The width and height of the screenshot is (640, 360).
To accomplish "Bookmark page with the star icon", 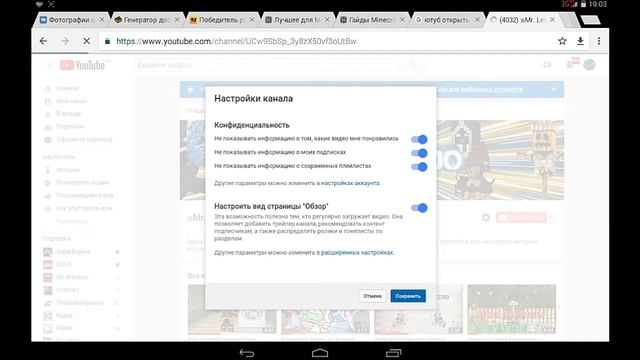I will 562,41.
